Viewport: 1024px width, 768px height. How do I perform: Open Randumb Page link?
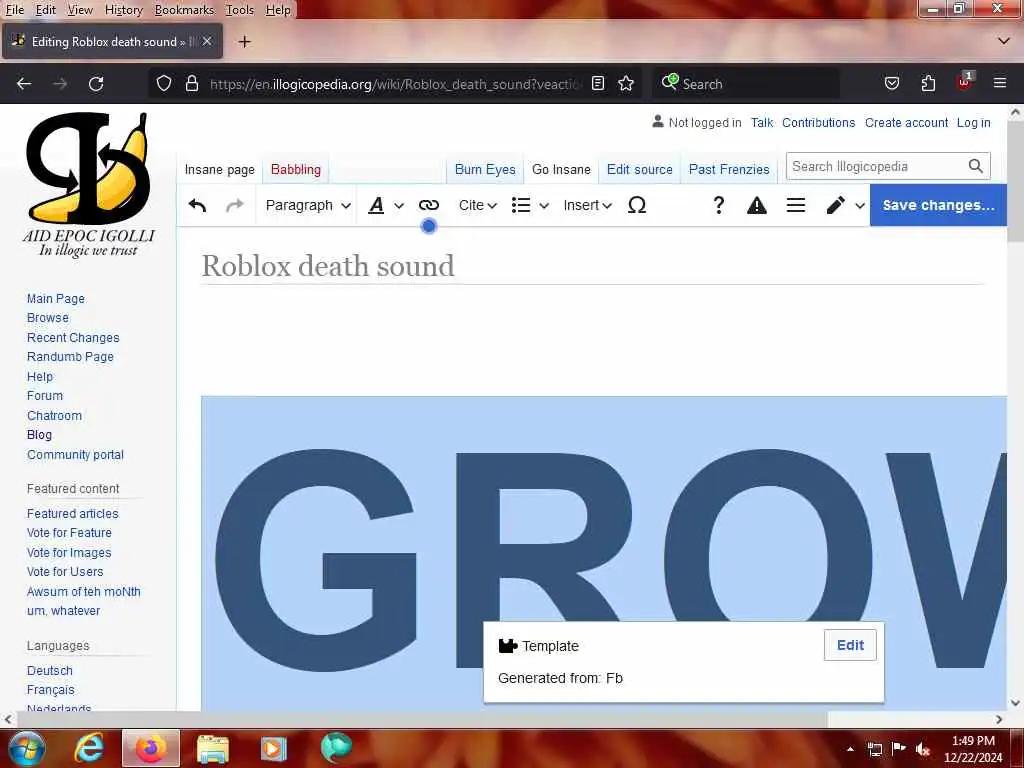pyautogui.click(x=70, y=357)
